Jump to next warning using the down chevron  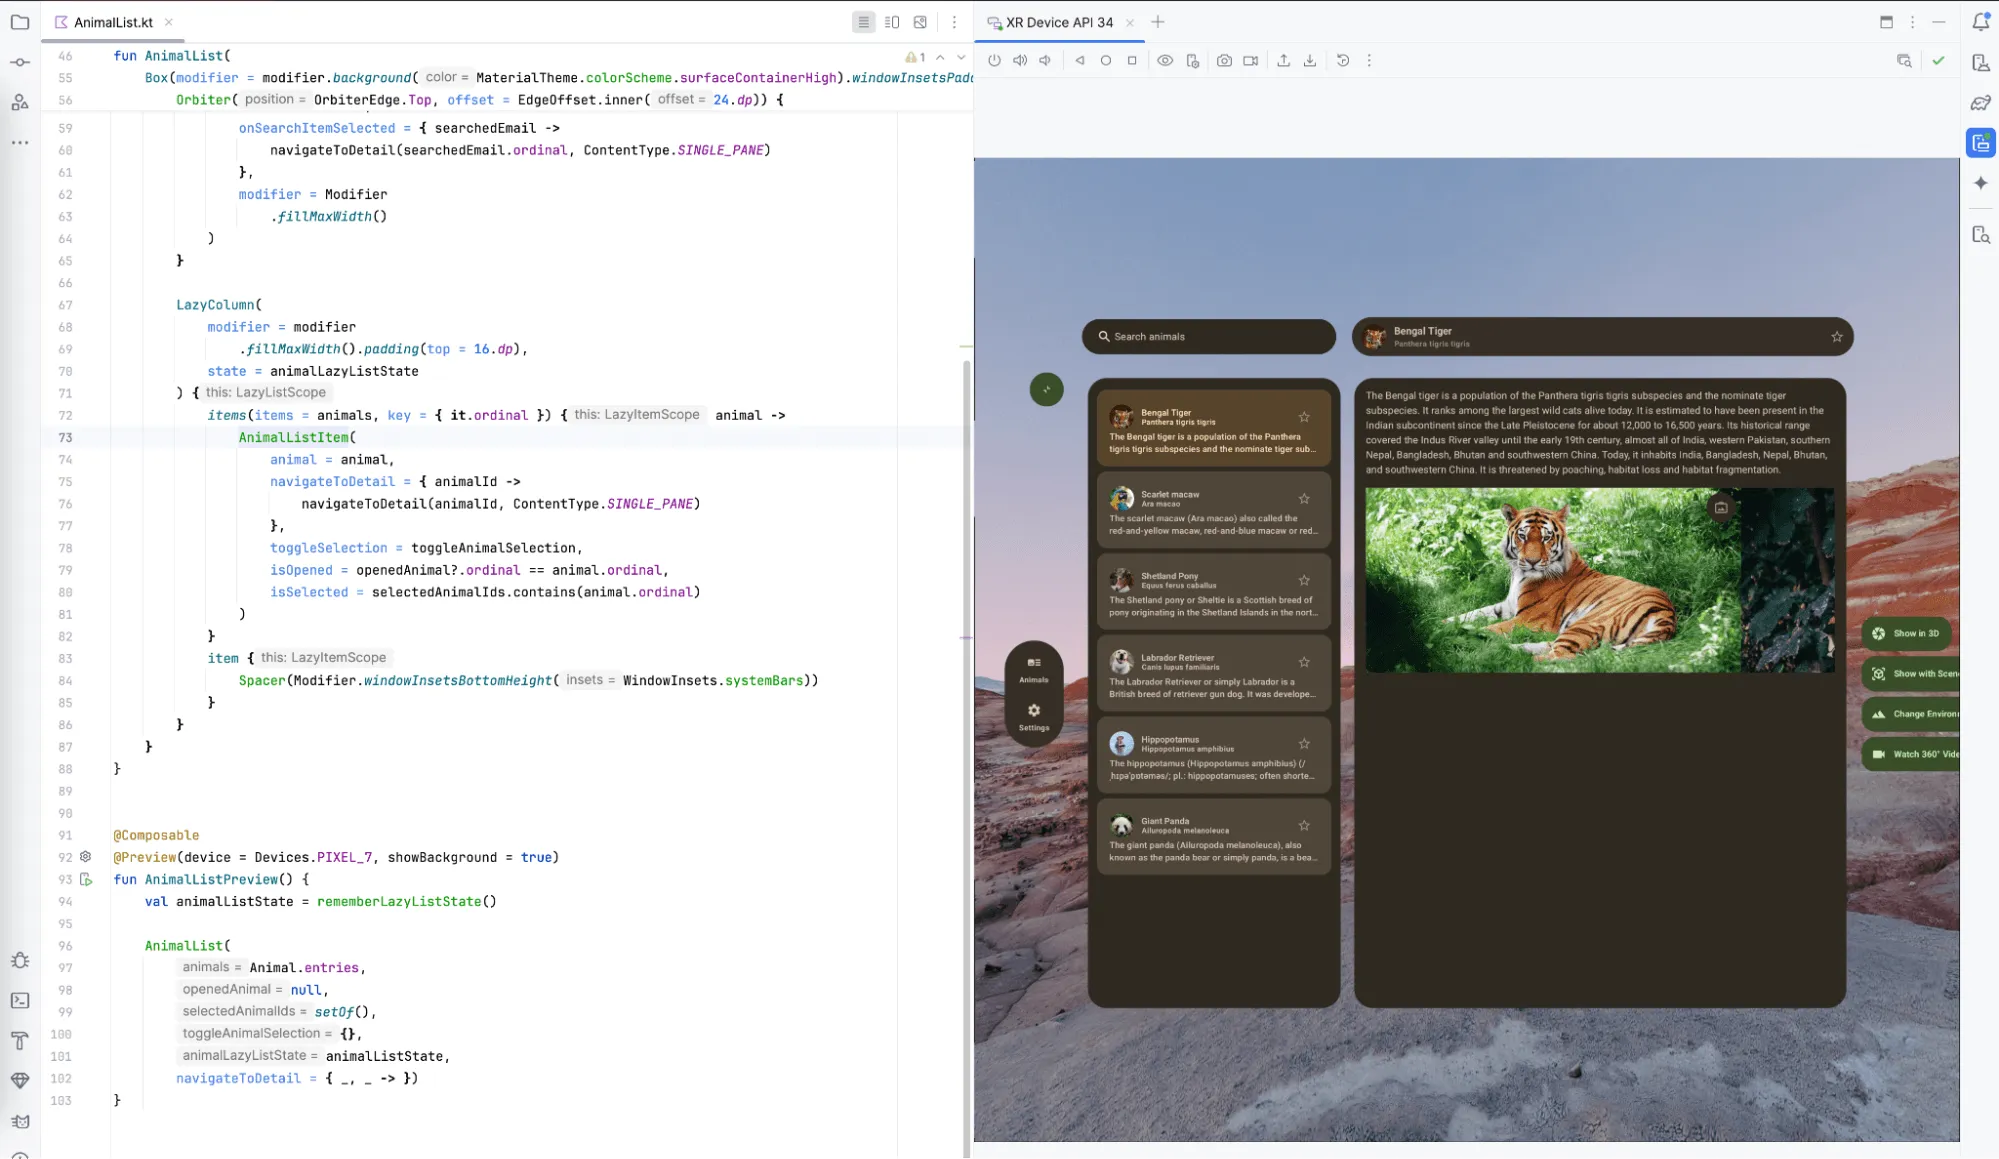tap(961, 57)
